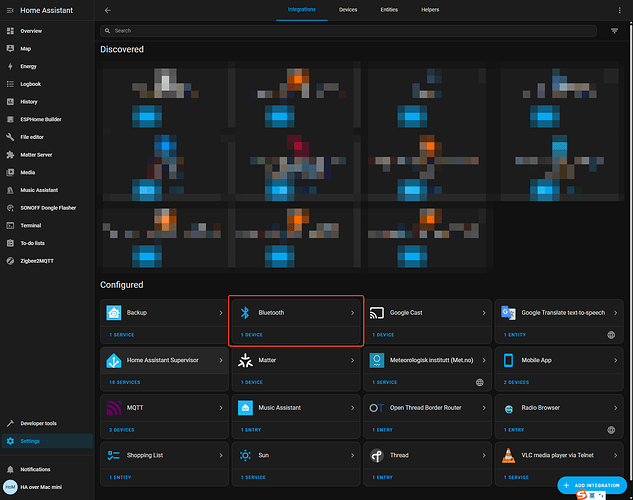Go back with the arrow icon
Viewport: 633px width, 500px height.
point(107,10)
